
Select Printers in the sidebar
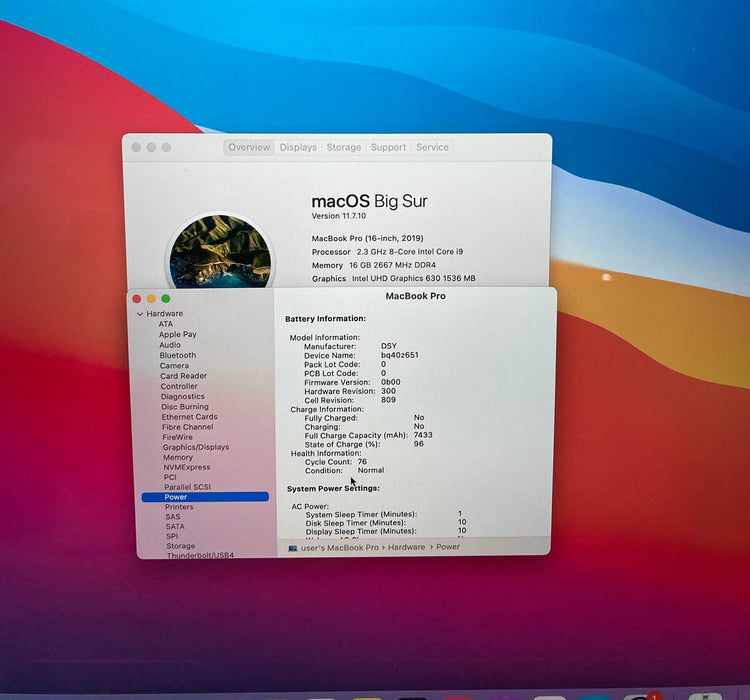point(179,507)
